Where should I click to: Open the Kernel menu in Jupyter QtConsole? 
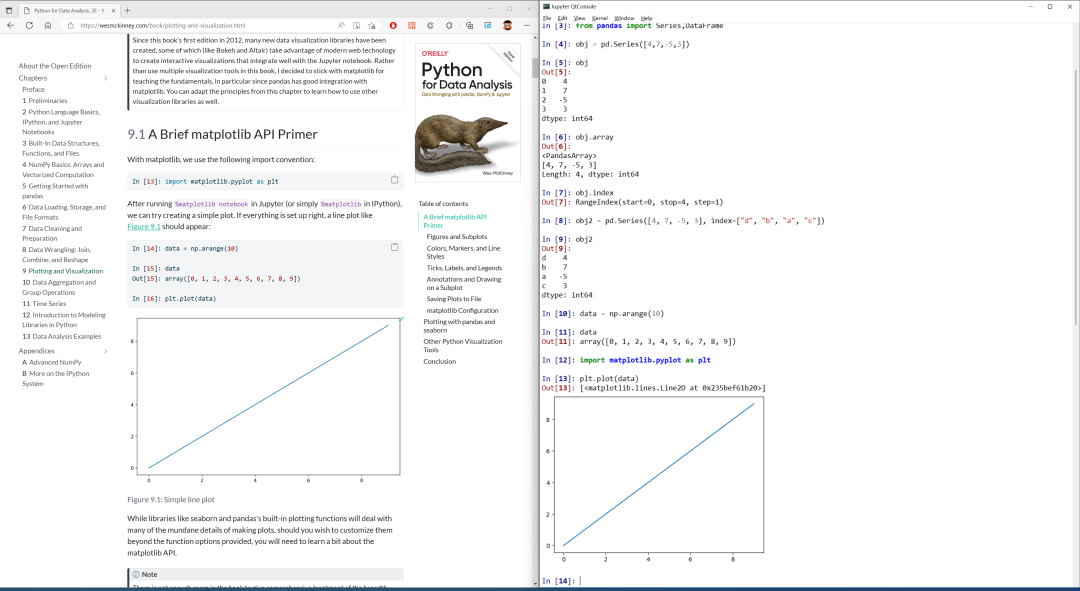coord(601,19)
